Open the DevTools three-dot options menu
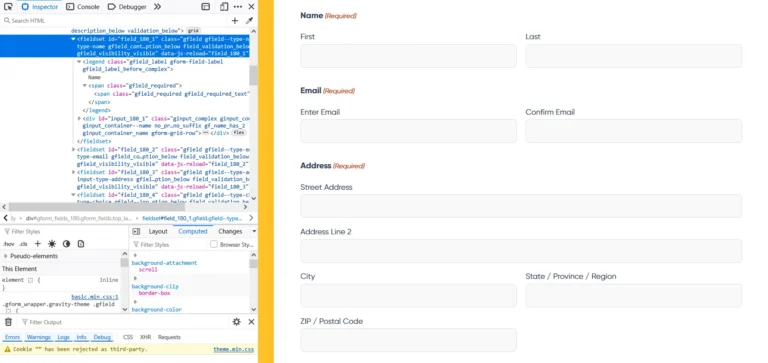768x363 pixels. [x=238, y=7]
